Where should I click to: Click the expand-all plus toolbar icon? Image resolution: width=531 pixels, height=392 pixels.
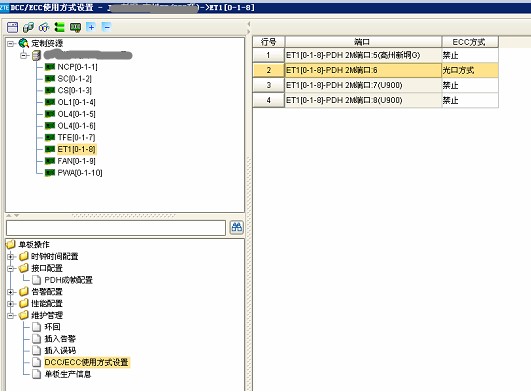(91, 27)
